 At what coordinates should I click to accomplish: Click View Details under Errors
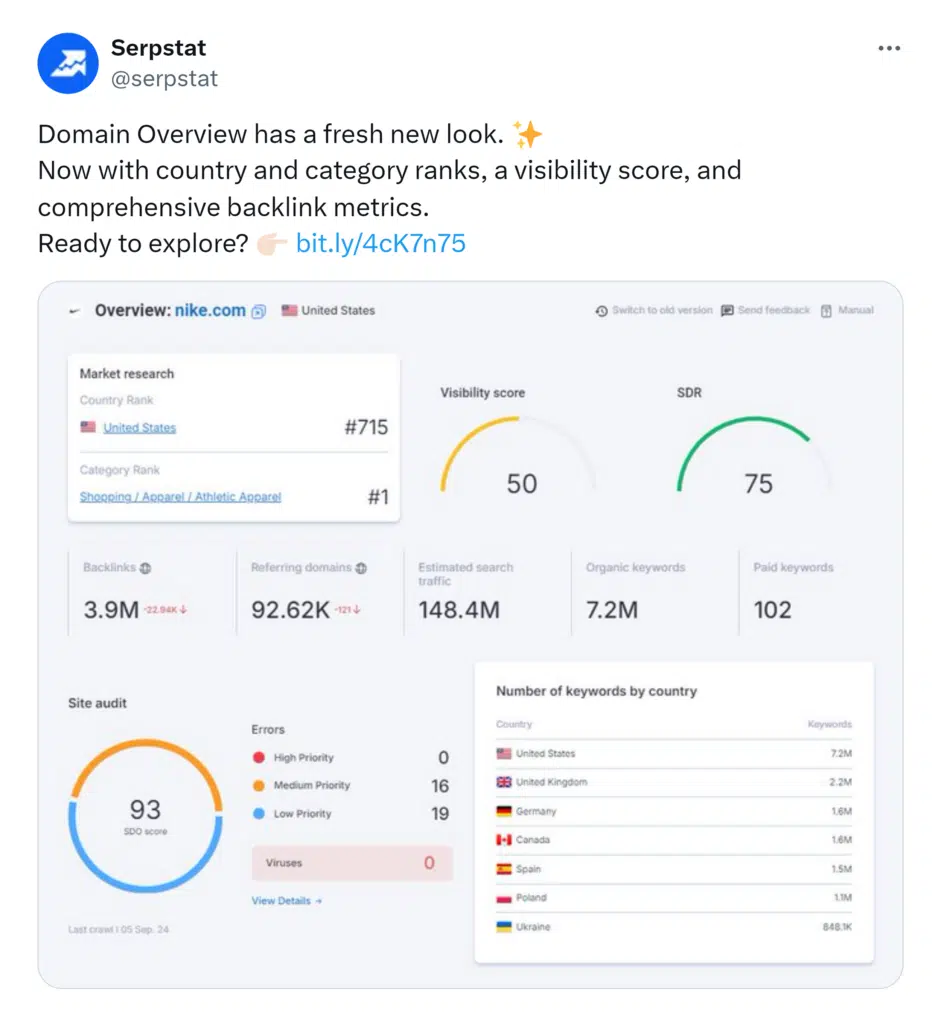click(286, 901)
